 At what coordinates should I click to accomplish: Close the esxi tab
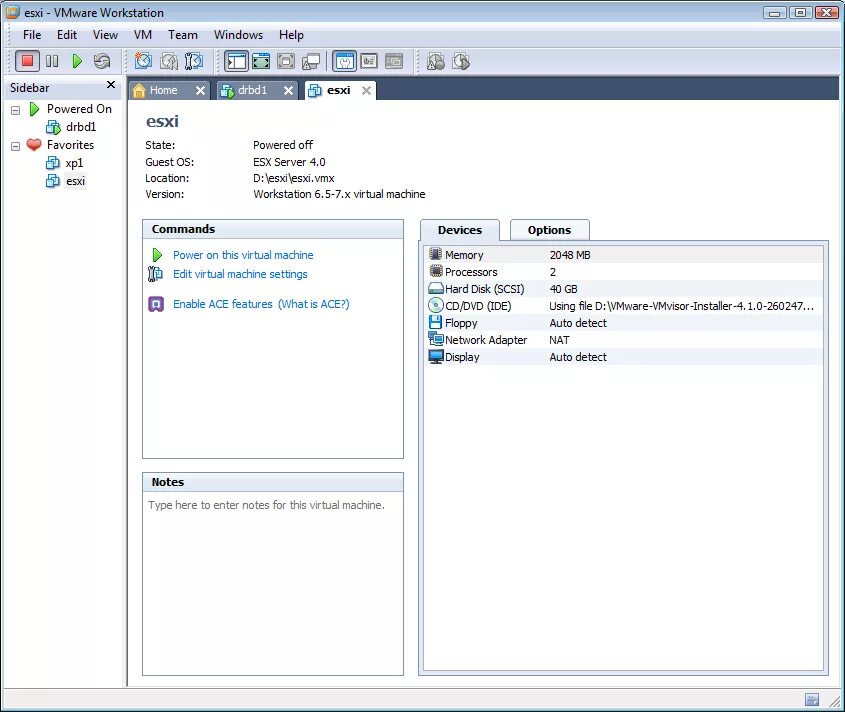(x=366, y=91)
